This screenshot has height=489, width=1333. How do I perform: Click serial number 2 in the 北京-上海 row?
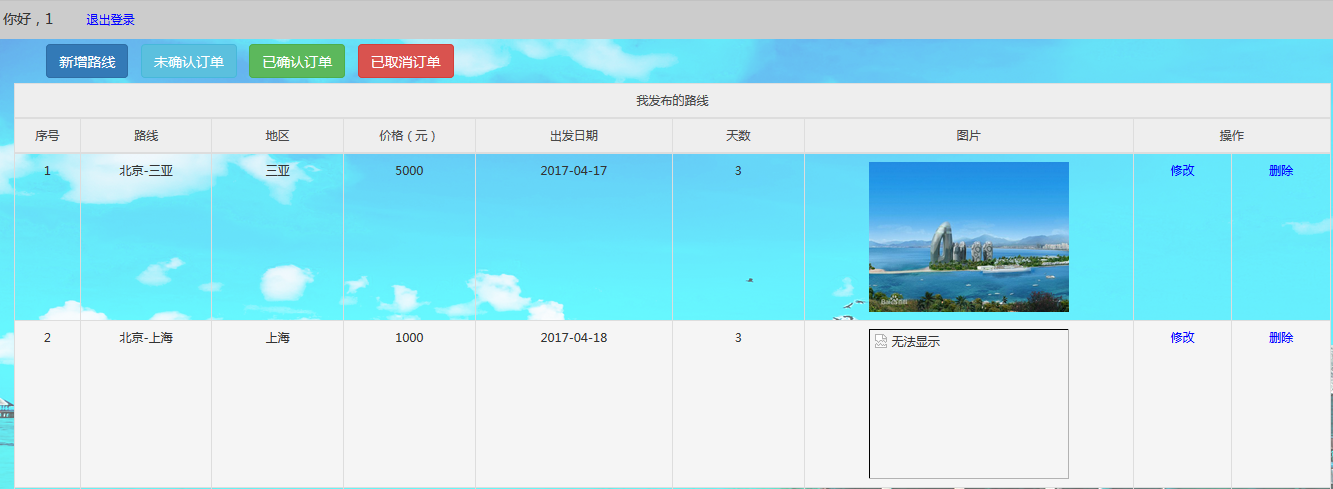click(47, 338)
